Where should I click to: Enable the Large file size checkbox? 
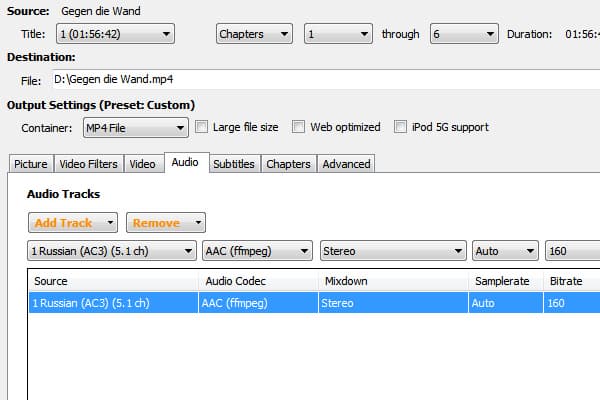click(201, 127)
